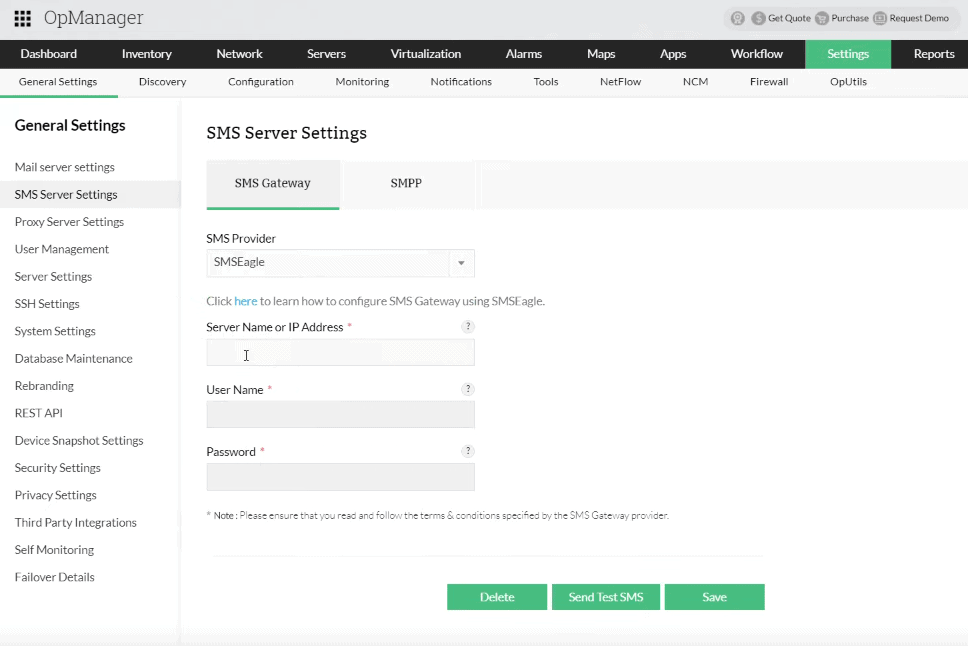Image resolution: width=968 pixels, height=646 pixels.
Task: Open the Network main menu
Action: [240, 54]
